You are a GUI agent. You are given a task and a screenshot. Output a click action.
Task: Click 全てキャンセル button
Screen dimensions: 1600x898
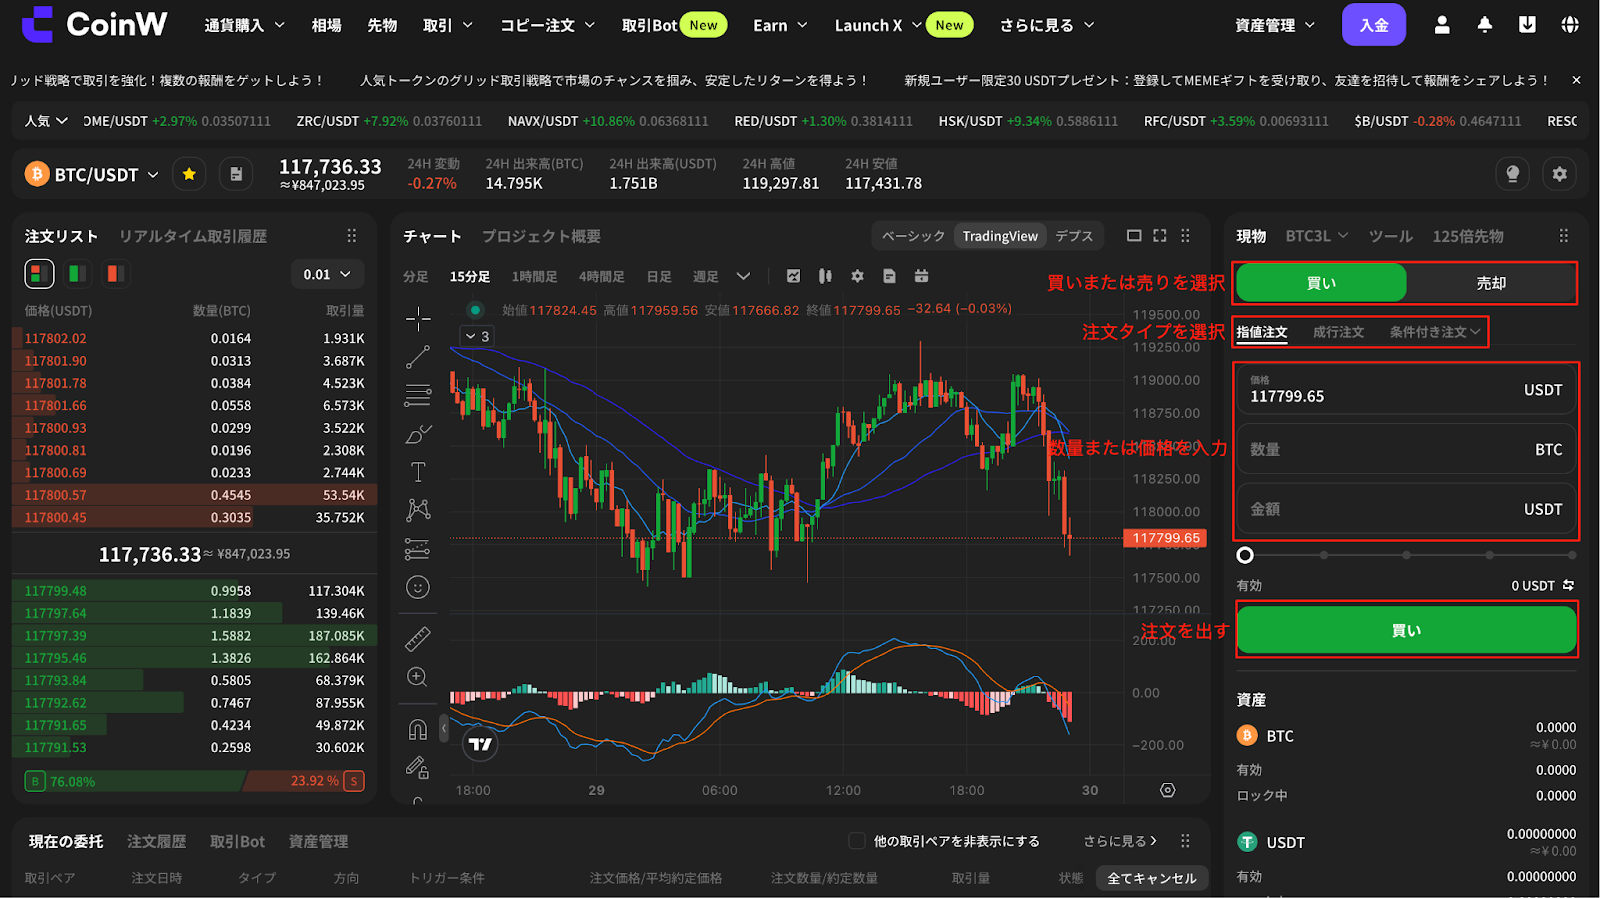pyautogui.click(x=1152, y=878)
